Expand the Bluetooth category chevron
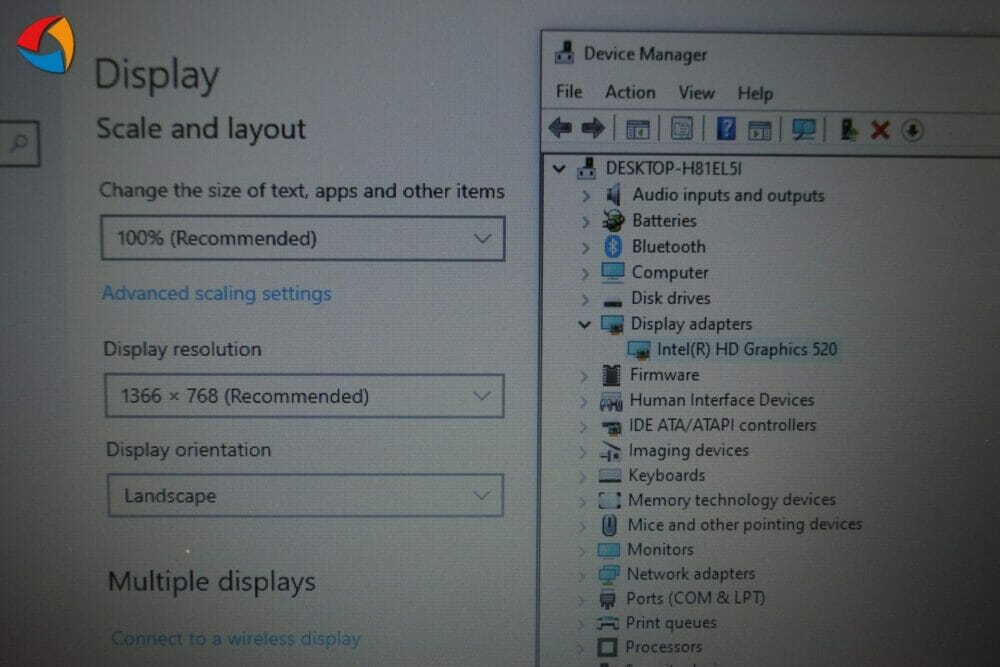The height and width of the screenshot is (667, 1000). (585, 247)
